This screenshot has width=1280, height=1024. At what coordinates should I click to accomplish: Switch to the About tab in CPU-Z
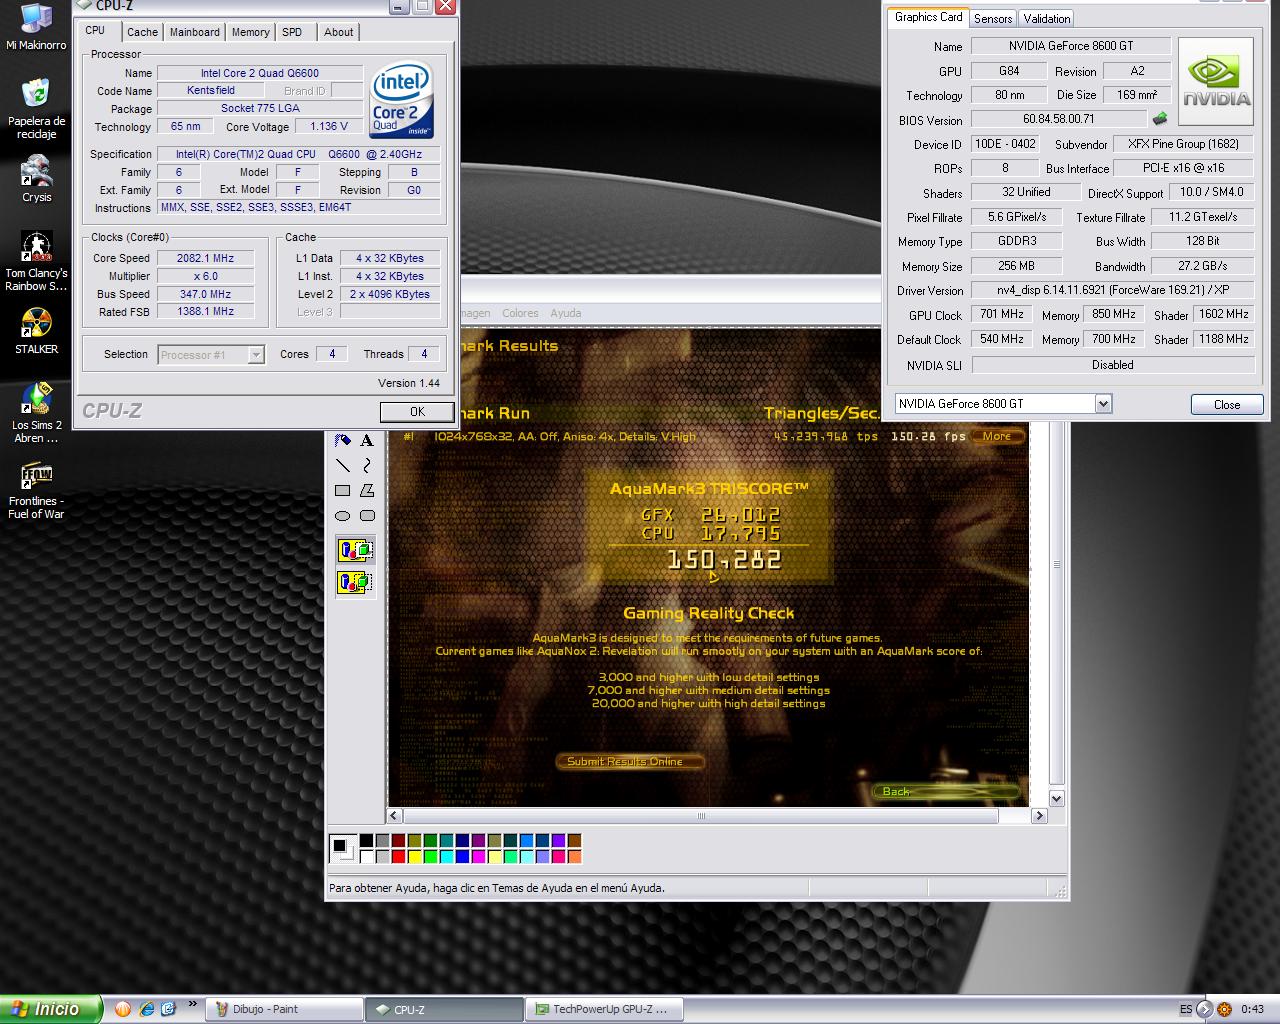[x=338, y=32]
